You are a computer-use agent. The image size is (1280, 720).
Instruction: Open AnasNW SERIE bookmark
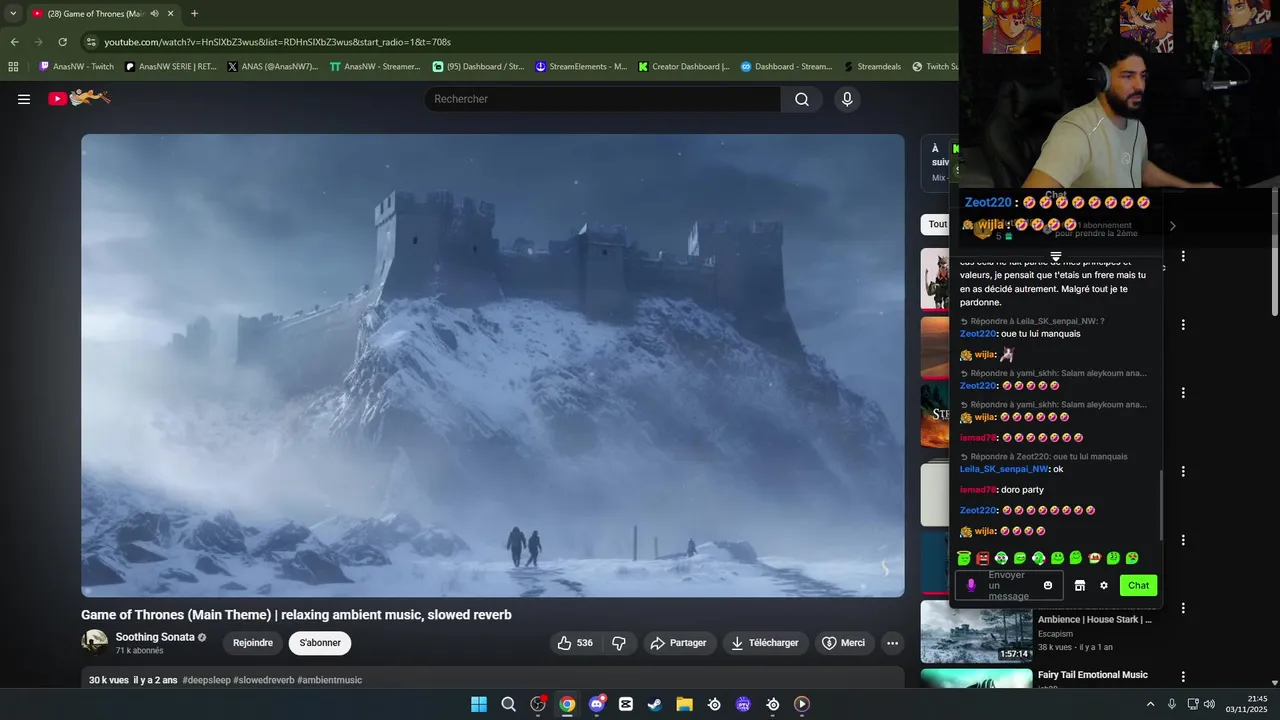coord(170,67)
